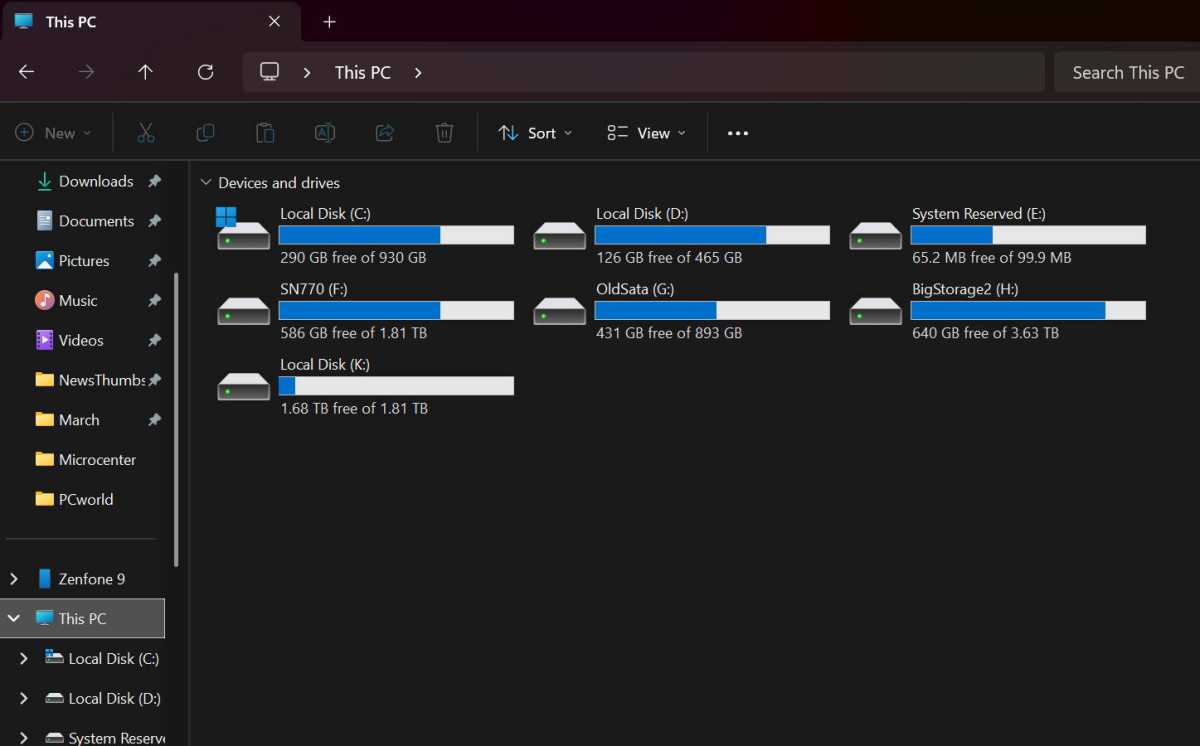Refresh the current view

click(205, 71)
